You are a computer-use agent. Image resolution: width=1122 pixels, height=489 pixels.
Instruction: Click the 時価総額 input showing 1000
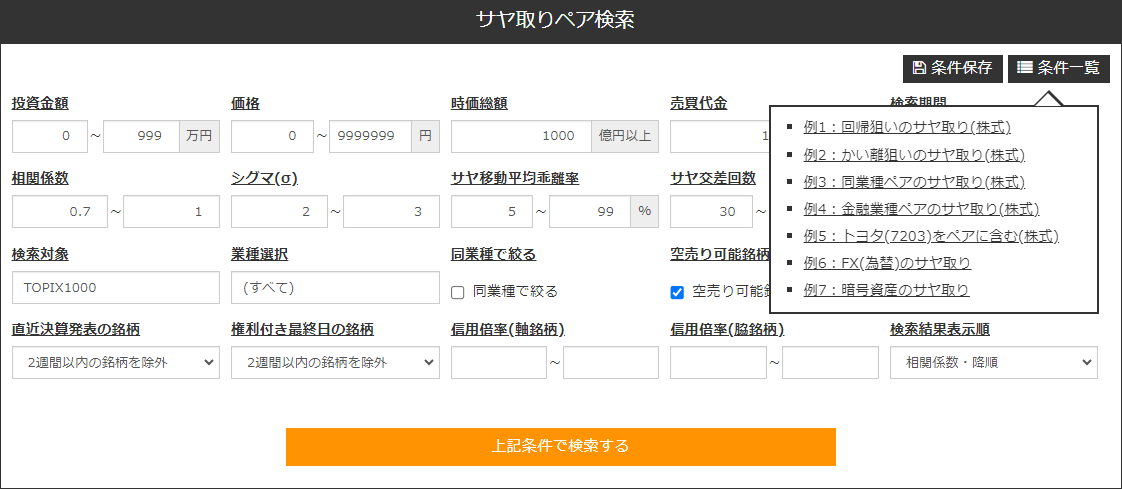[x=521, y=136]
